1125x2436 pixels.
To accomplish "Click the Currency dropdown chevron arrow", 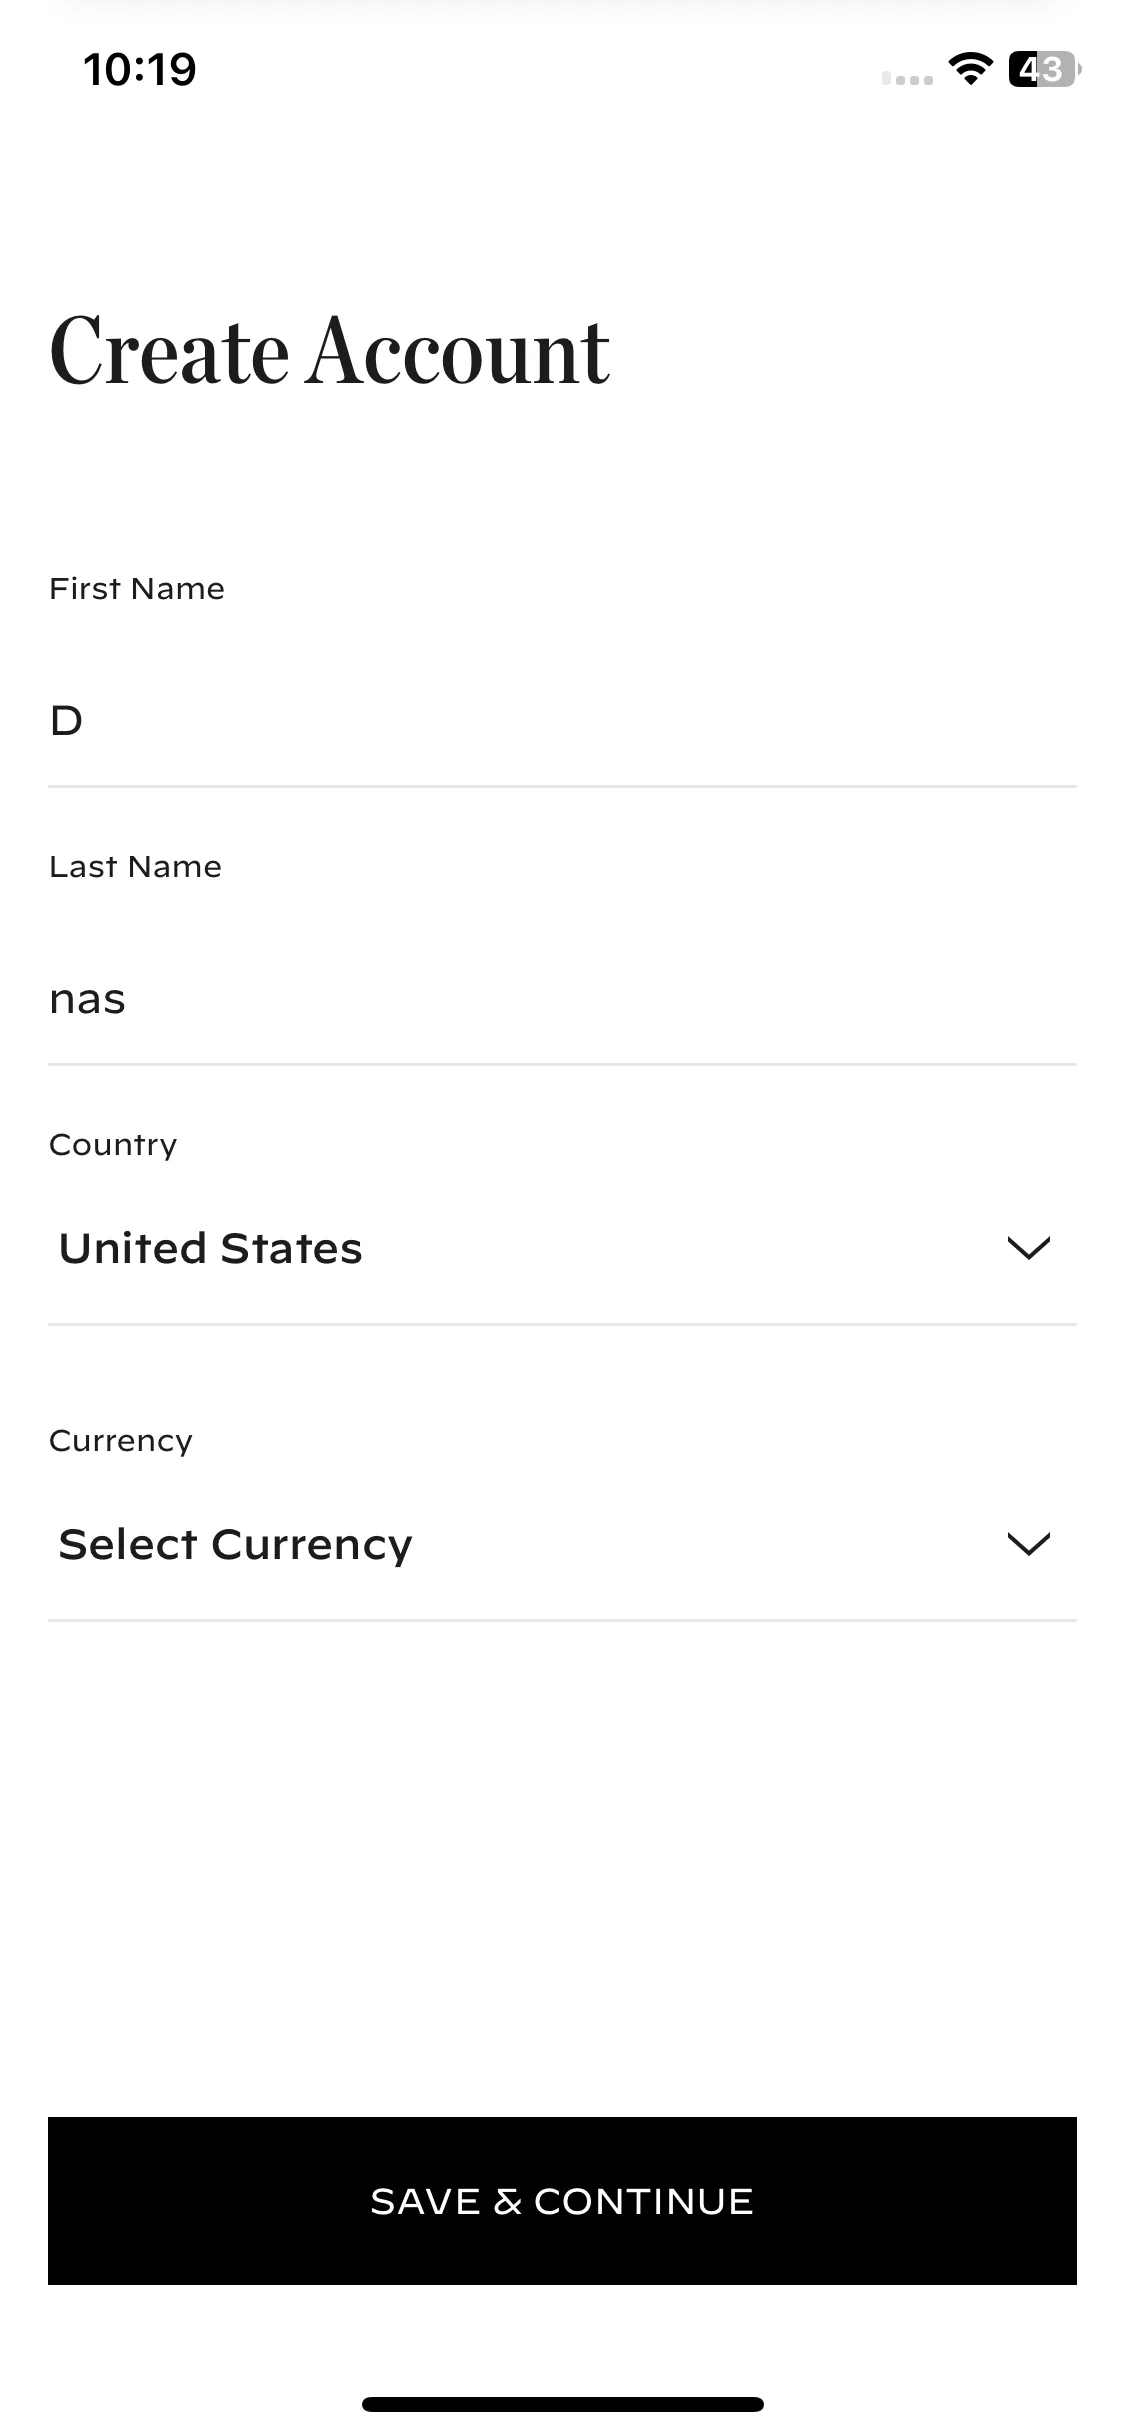I will (1028, 1544).
